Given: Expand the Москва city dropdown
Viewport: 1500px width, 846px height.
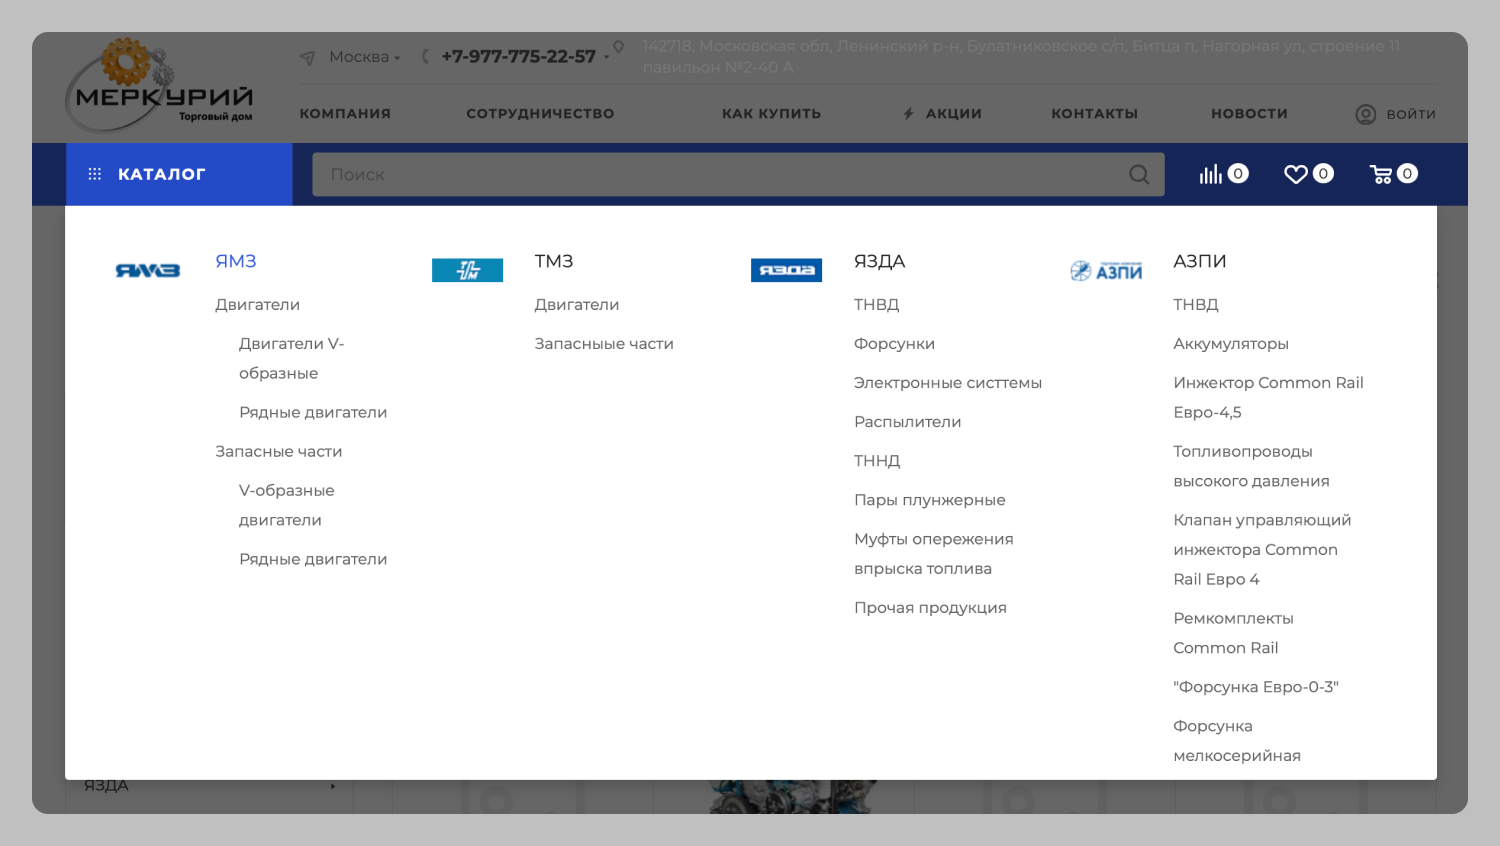Looking at the screenshot, I should pos(364,57).
